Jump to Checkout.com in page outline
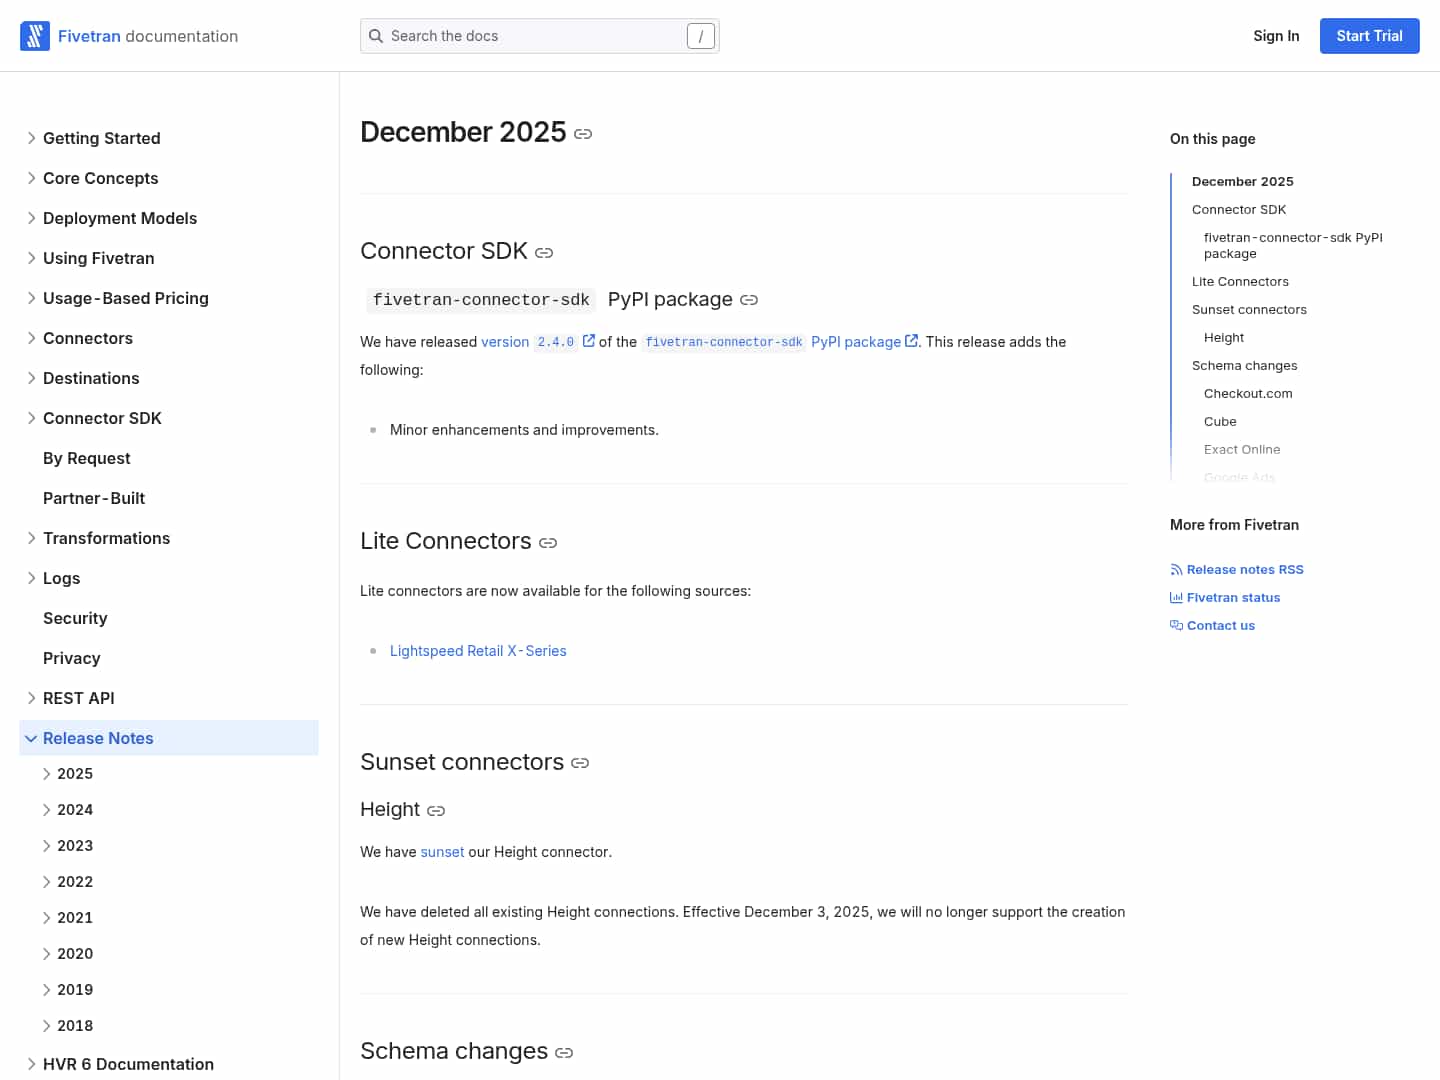Image resolution: width=1440 pixels, height=1080 pixels. [x=1248, y=394]
